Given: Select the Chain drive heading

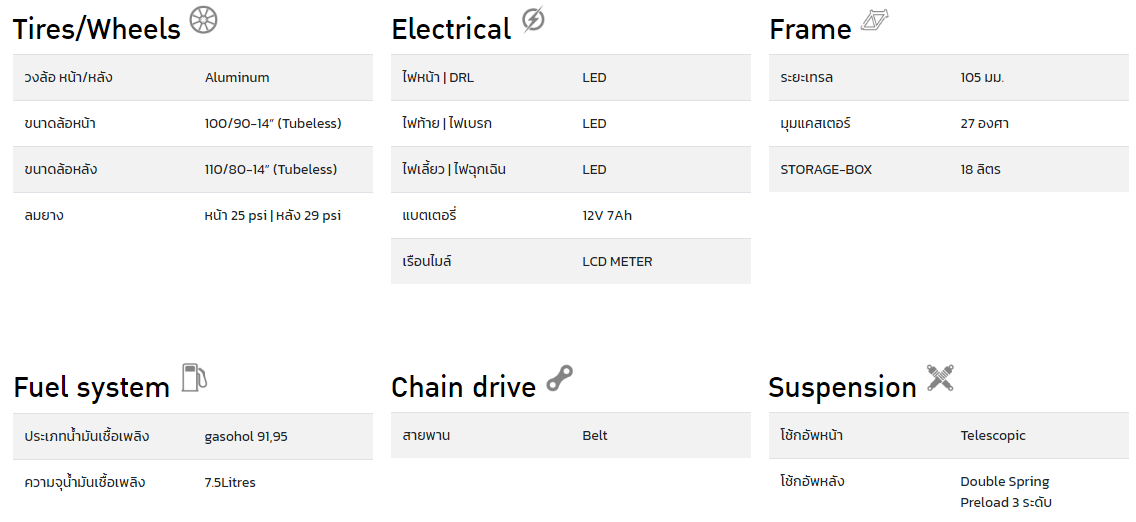Looking at the screenshot, I should tap(464, 387).
